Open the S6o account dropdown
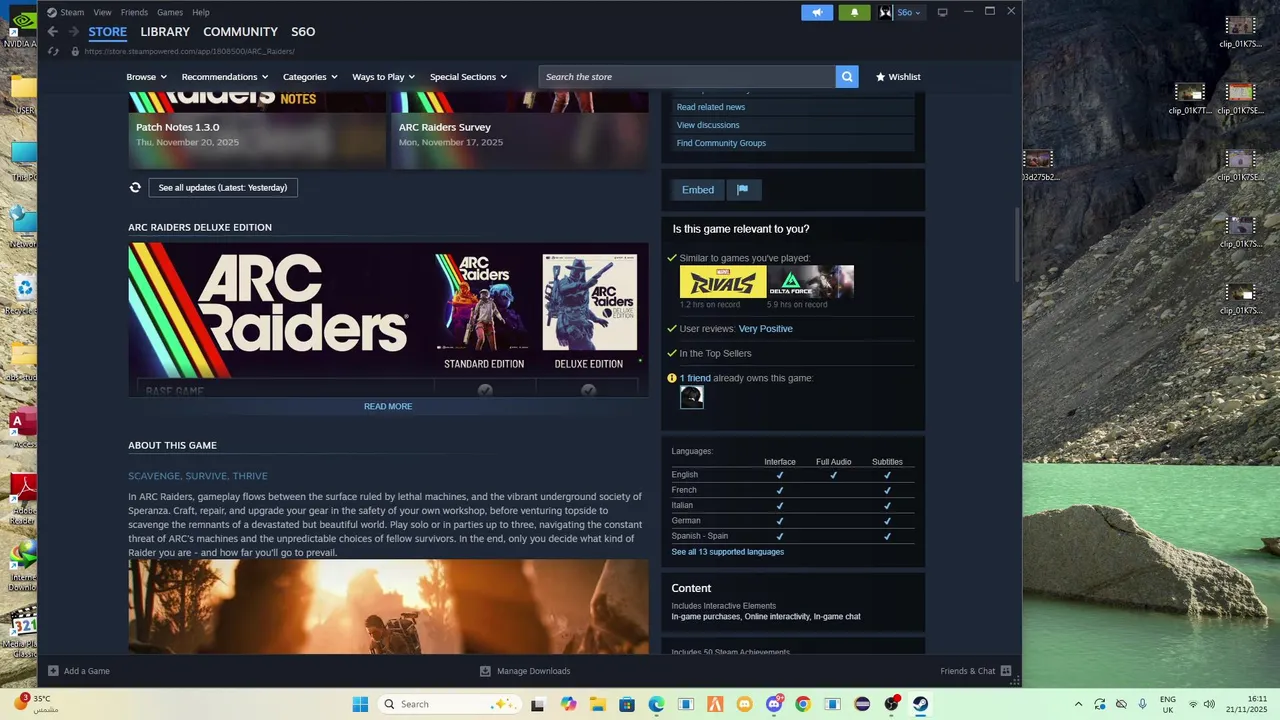Screen dimensions: 1280x720 (900, 12)
